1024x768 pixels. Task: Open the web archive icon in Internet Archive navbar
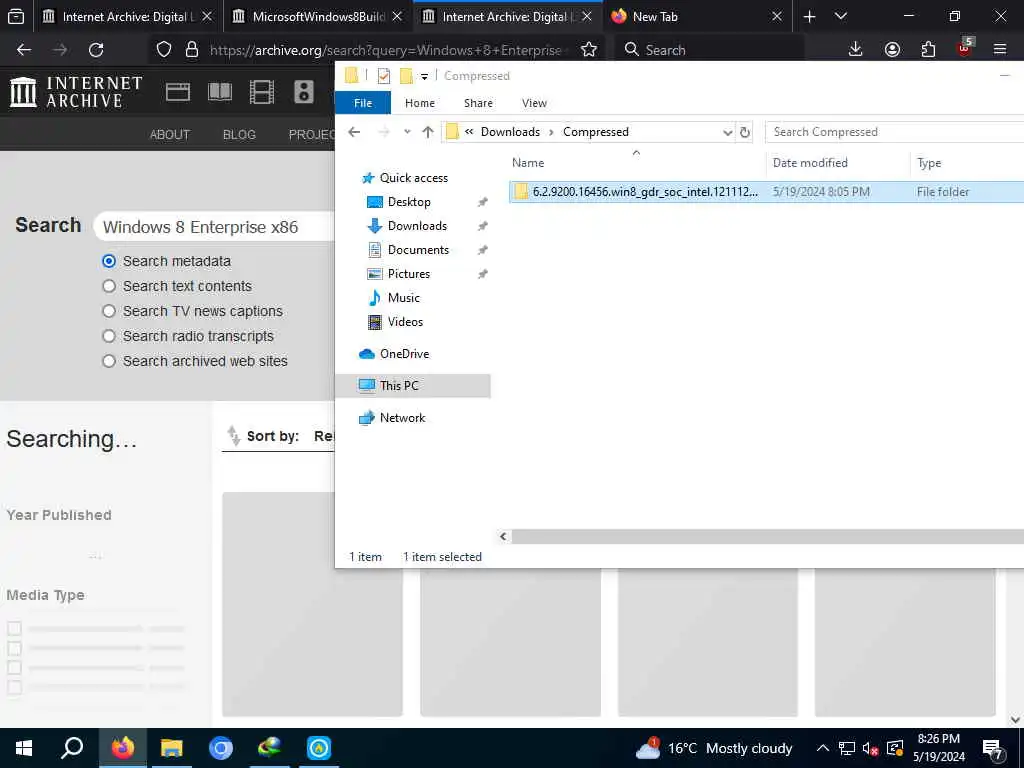(x=178, y=92)
